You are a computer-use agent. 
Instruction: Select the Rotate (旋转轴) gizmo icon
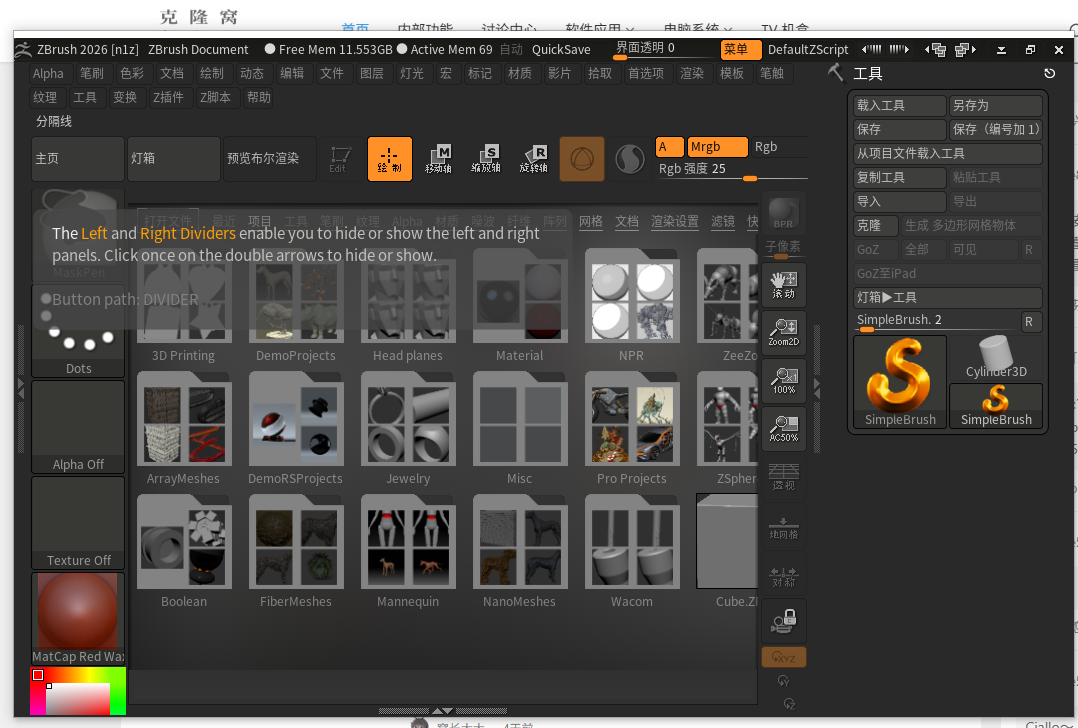[x=534, y=159]
